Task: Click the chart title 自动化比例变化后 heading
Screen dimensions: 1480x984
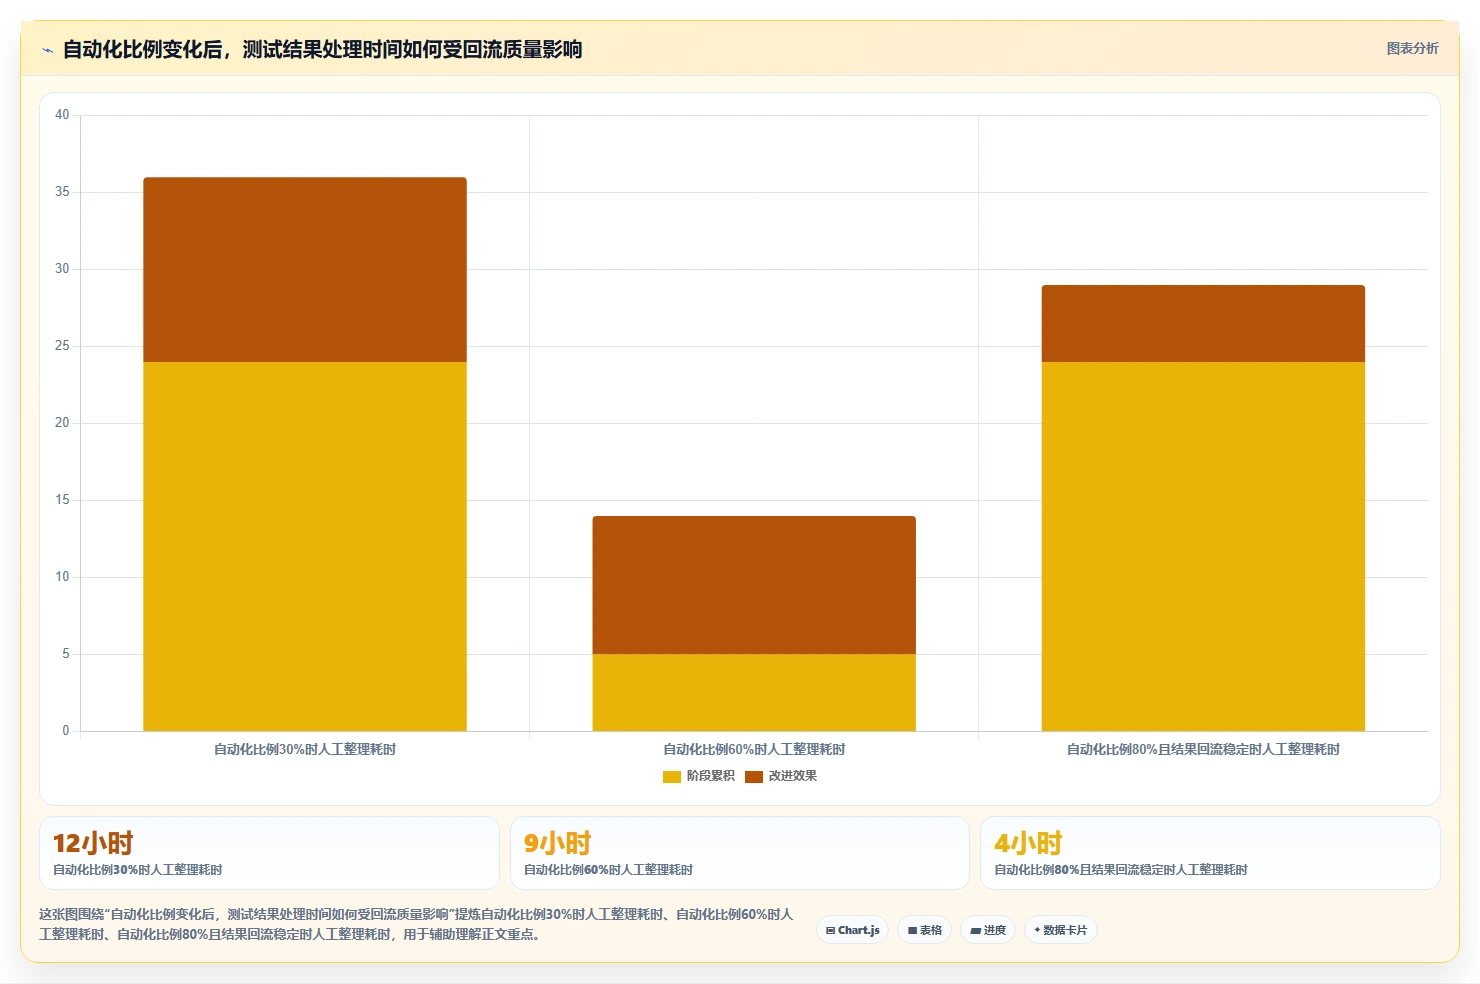Action: click(322, 49)
